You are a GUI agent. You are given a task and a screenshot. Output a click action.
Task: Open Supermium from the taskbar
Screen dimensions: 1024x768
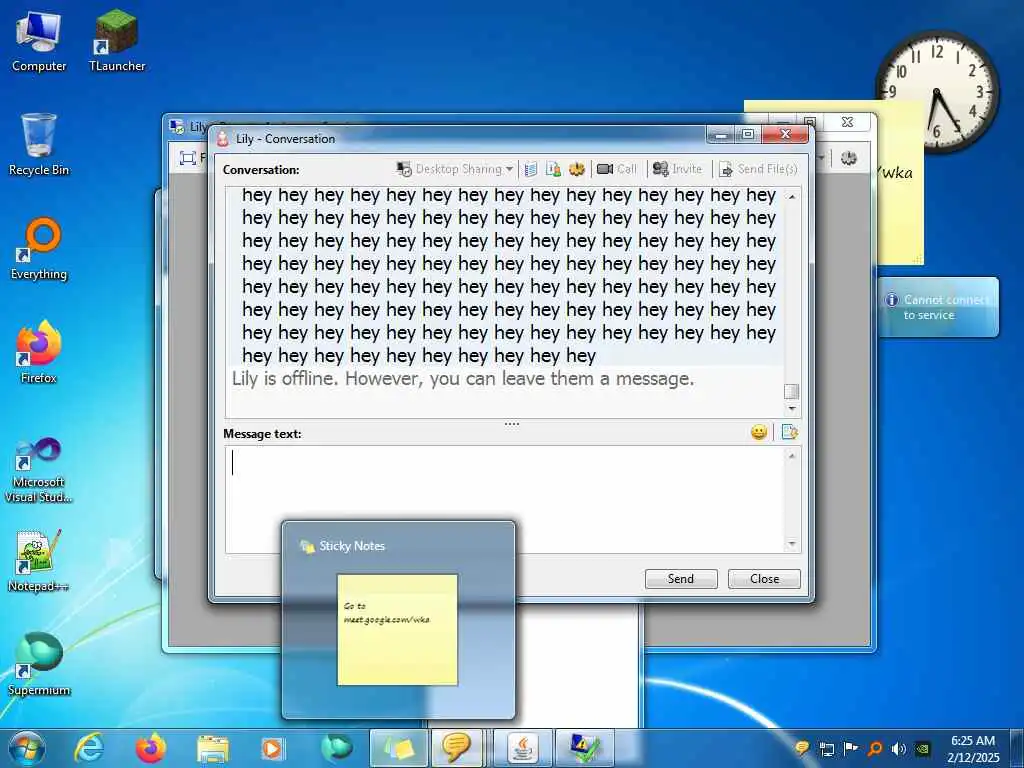pos(336,748)
